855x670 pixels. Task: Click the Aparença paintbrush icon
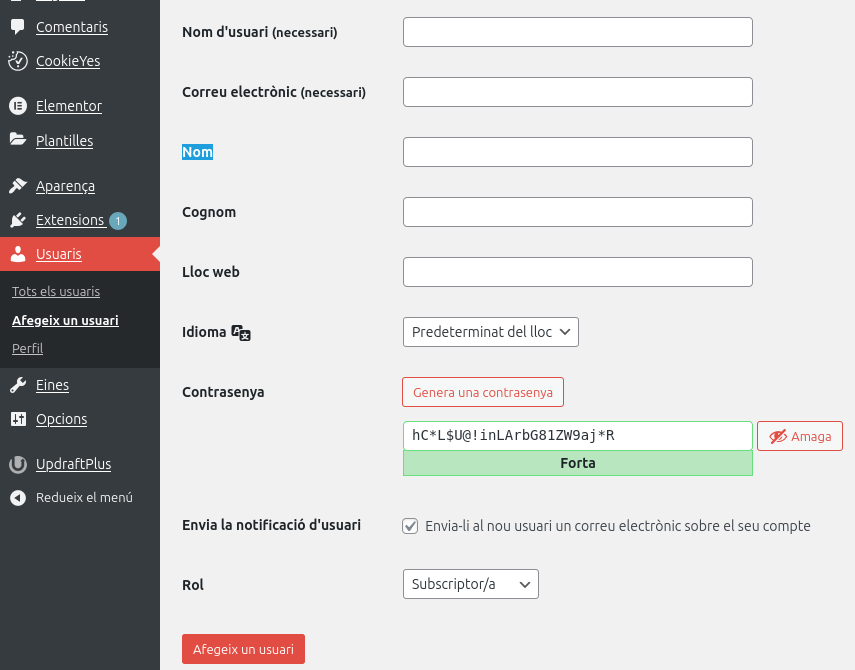tap(17, 186)
